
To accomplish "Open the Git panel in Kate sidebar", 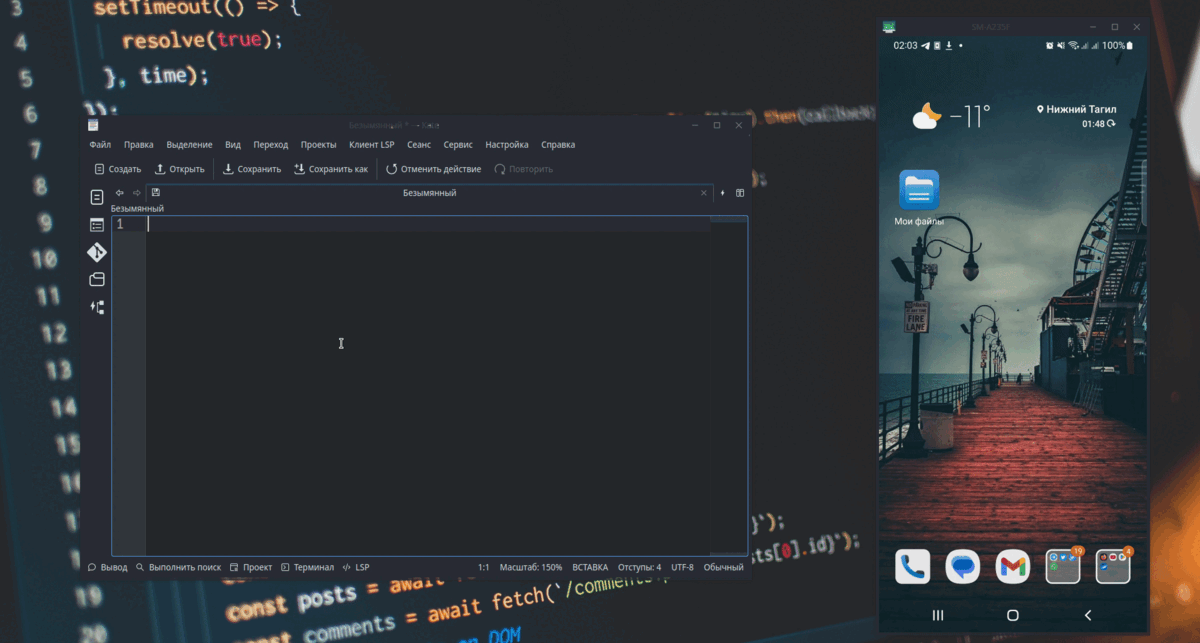I will pyautogui.click(x=97, y=252).
